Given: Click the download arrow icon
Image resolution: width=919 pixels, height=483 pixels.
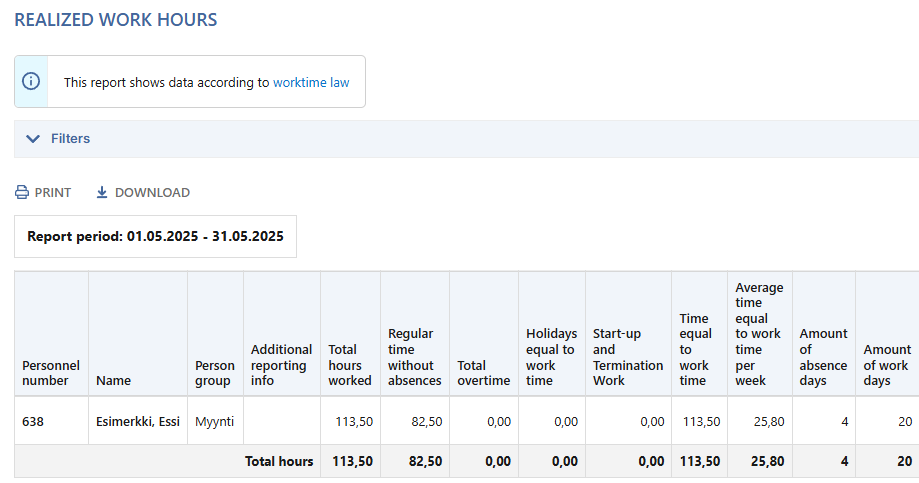Looking at the screenshot, I should coord(101,192).
